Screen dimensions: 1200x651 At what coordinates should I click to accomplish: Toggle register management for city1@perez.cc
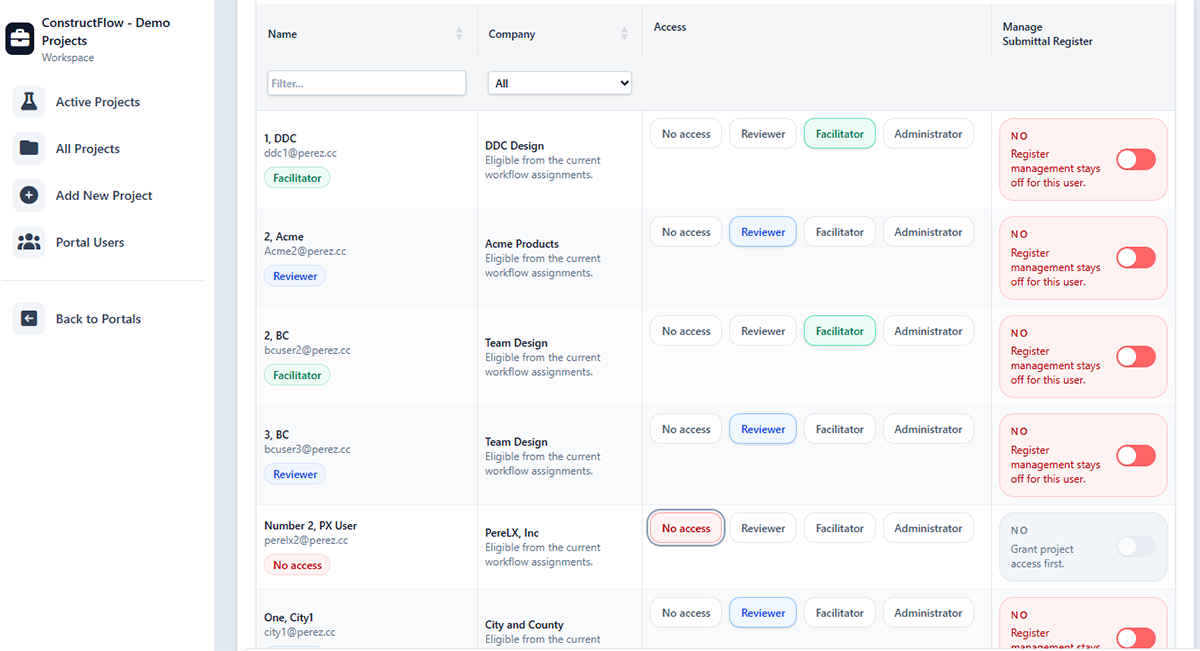(x=1136, y=638)
